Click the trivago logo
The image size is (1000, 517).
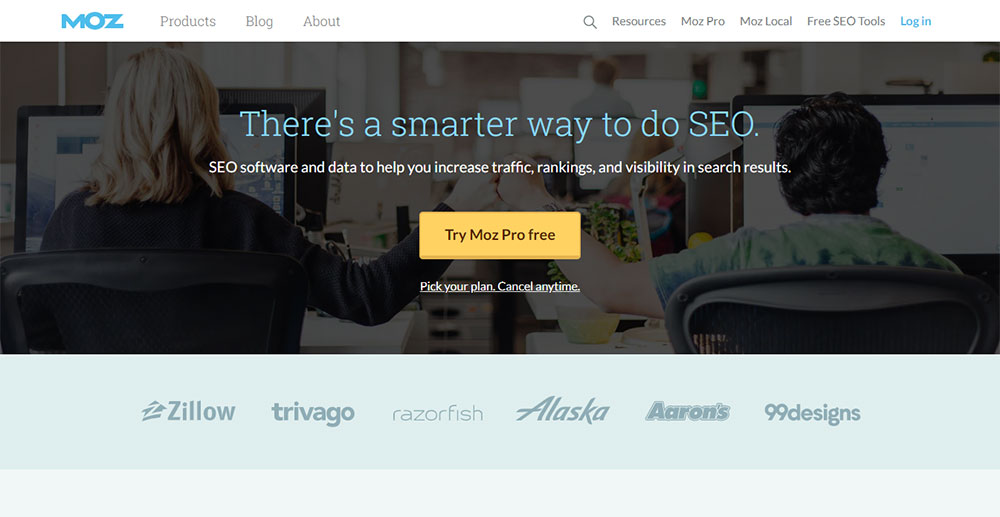click(312, 413)
